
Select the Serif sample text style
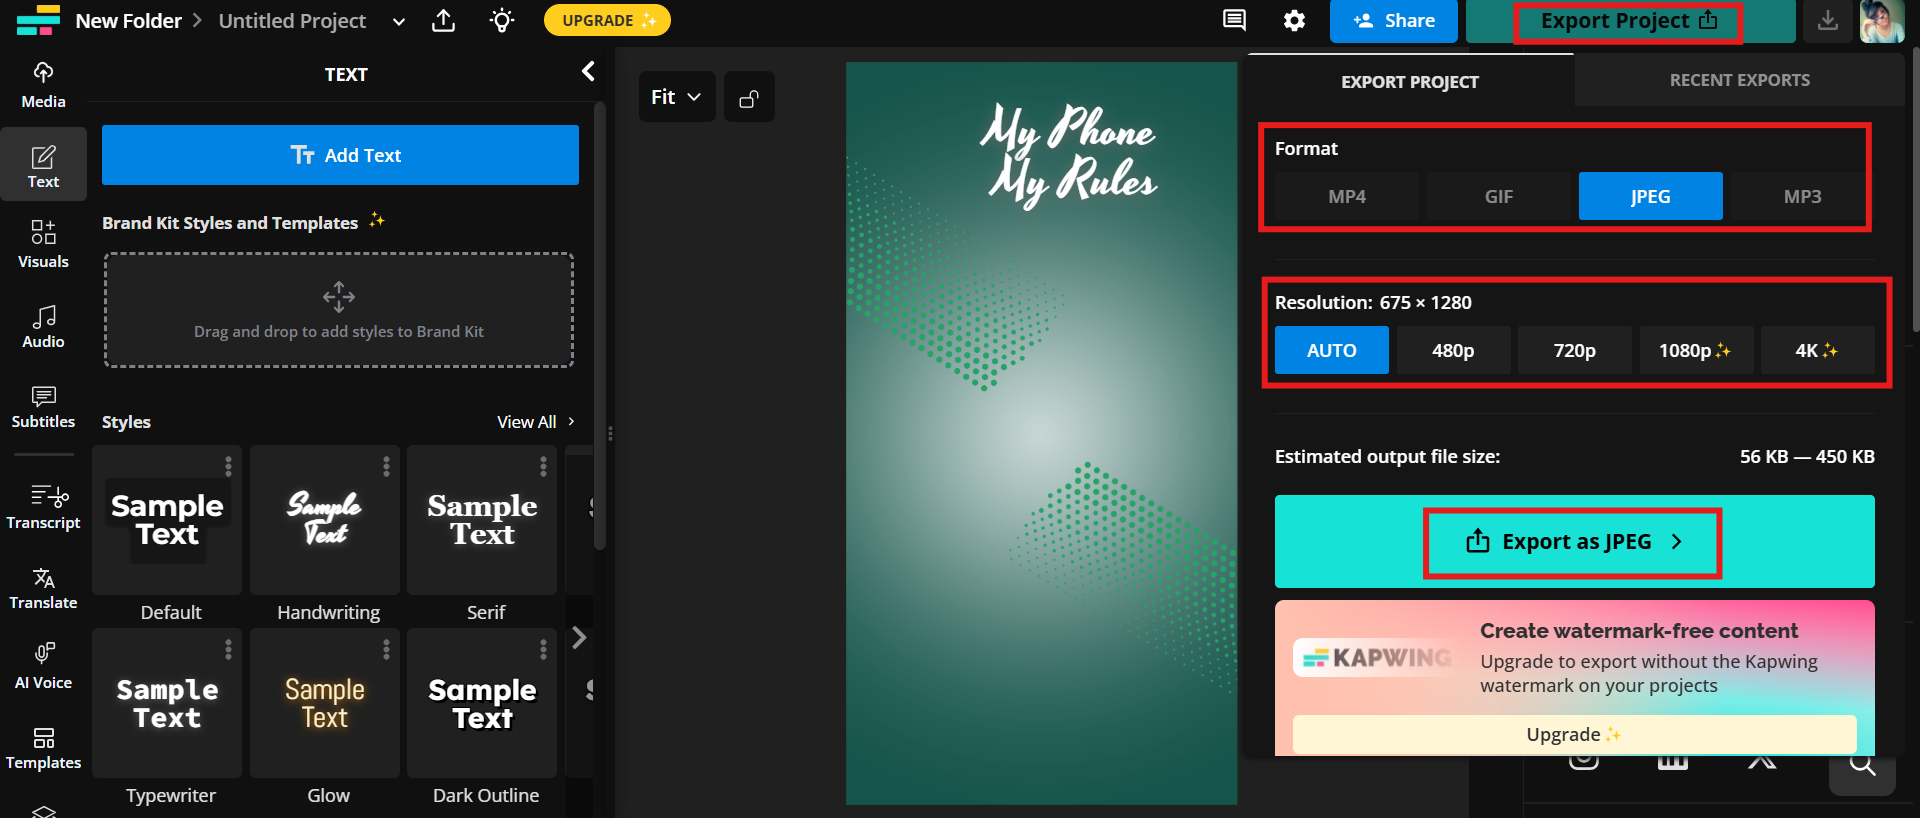click(482, 520)
